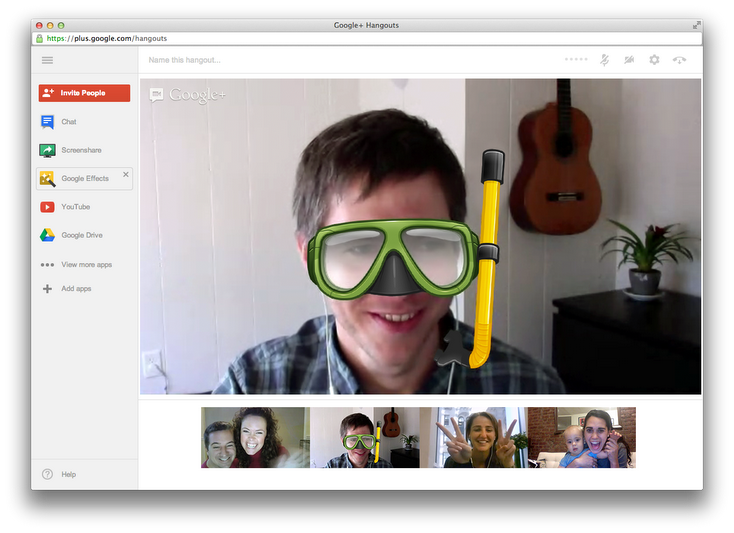Image resolution: width=734 pixels, height=533 pixels.
Task: Click the Chat text label
Action: pyautogui.click(x=69, y=122)
